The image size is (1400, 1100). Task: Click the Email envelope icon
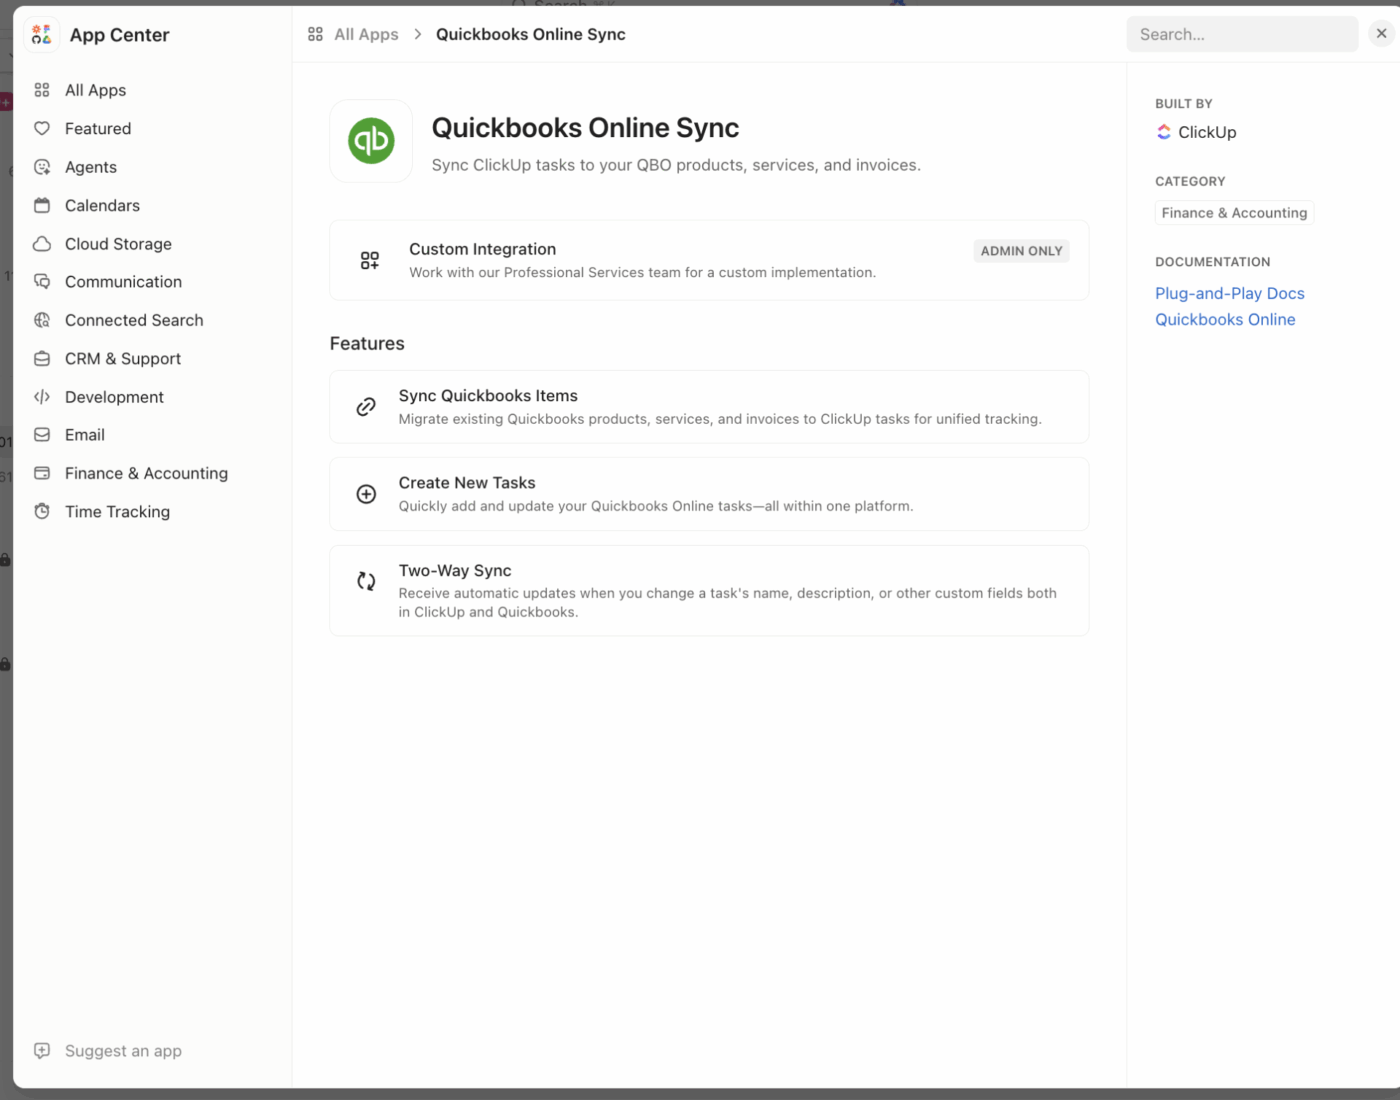(42, 434)
